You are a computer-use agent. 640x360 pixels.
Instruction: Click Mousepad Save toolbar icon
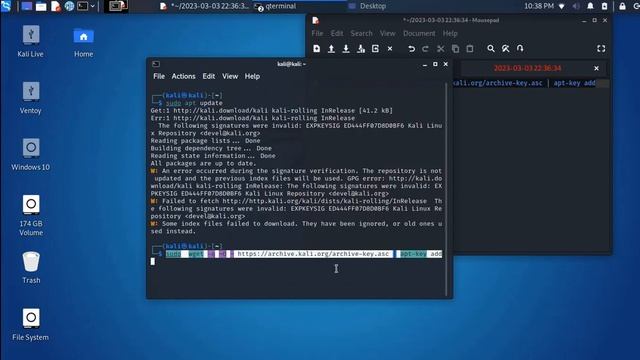point(346,49)
